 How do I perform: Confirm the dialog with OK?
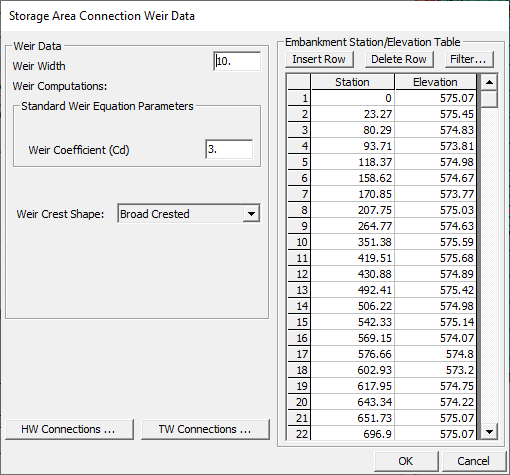click(x=406, y=461)
